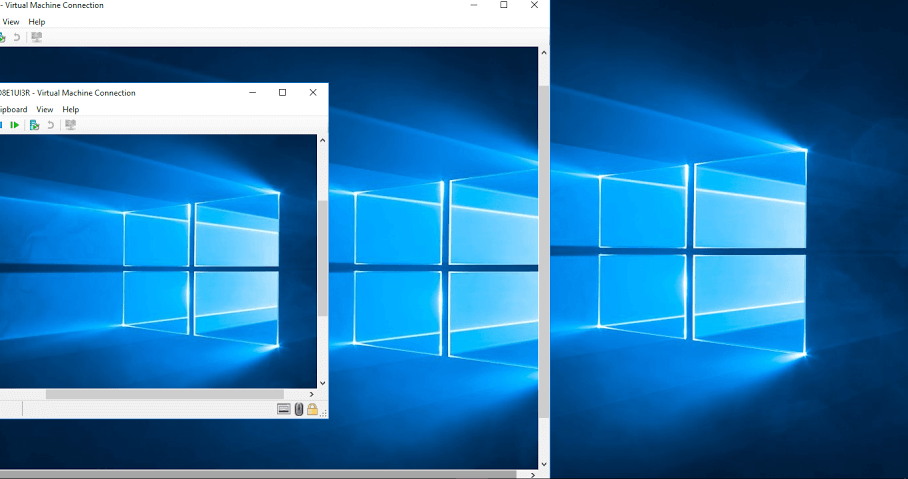The height and width of the screenshot is (479, 908).
Task: Open Help menu in outer VM window
Action: pyautogui.click(x=36, y=22)
